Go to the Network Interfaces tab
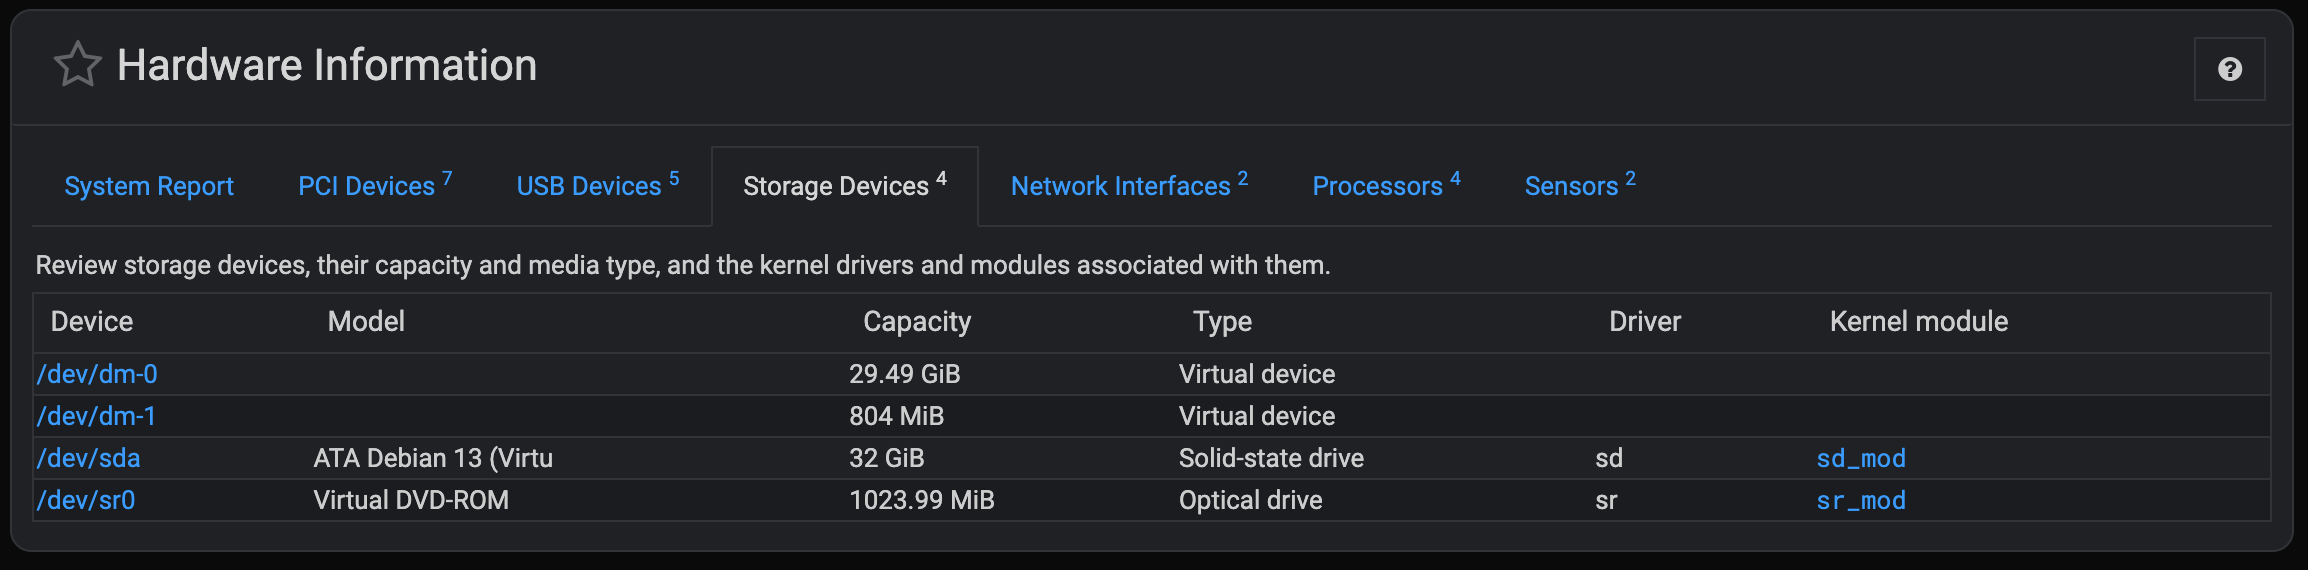The width and height of the screenshot is (2308, 570). coord(1130,186)
